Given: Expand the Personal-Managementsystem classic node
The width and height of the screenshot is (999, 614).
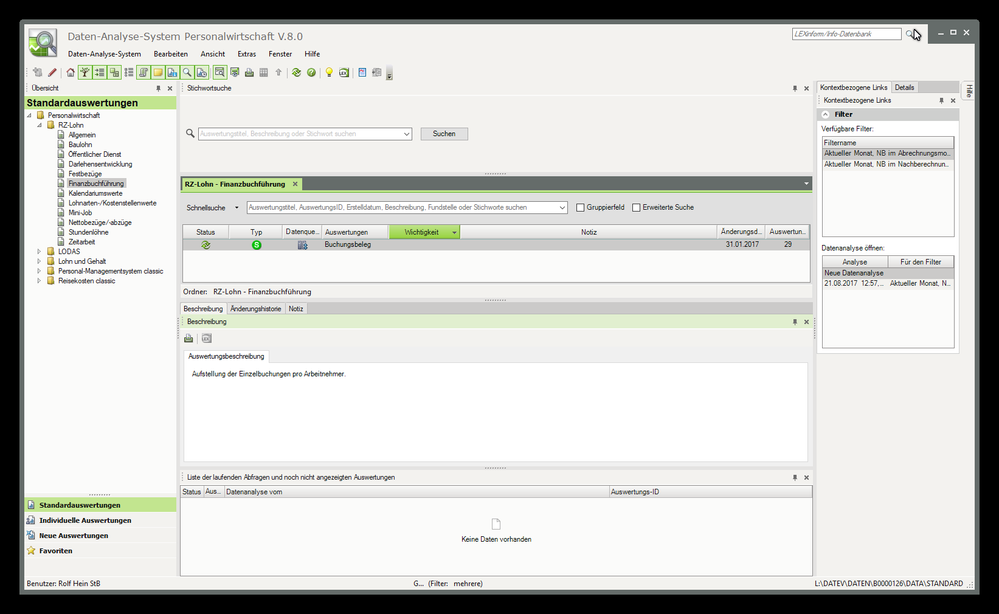Looking at the screenshot, I should point(40,271).
